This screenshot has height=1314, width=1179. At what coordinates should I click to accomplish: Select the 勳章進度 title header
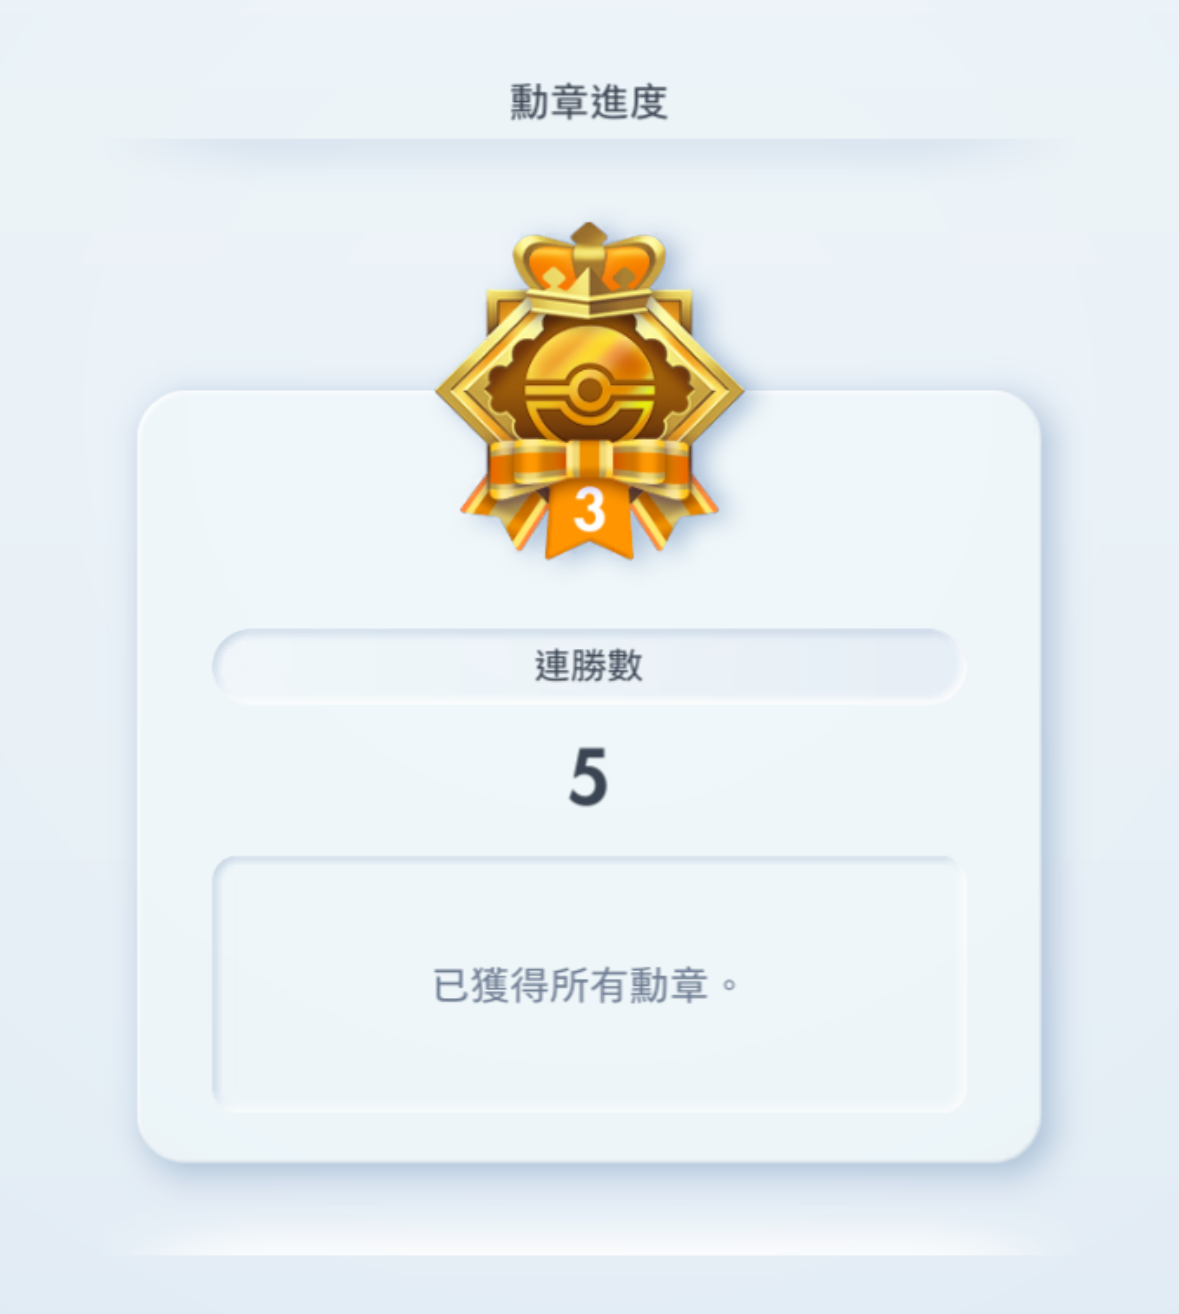[x=589, y=102]
